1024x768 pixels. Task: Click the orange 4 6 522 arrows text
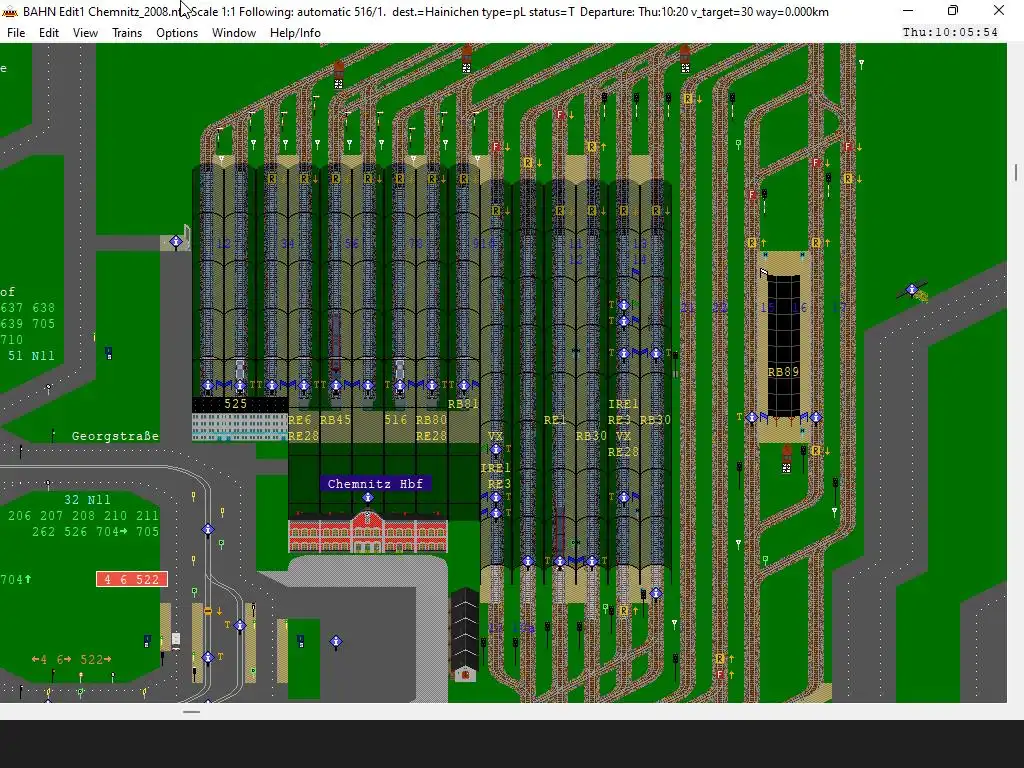[72, 660]
